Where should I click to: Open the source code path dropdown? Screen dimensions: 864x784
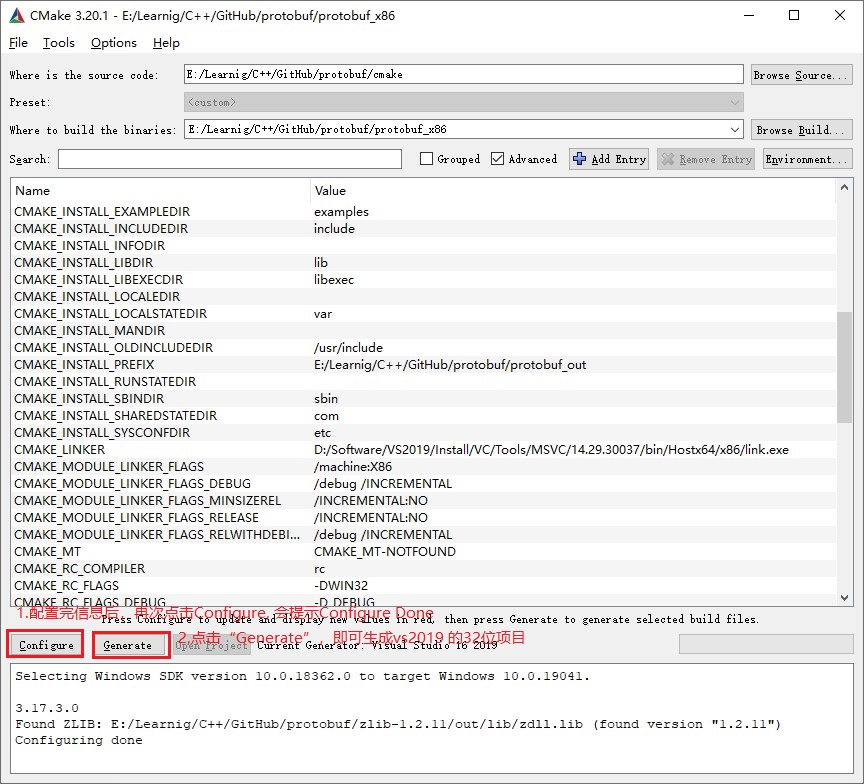tap(736, 73)
